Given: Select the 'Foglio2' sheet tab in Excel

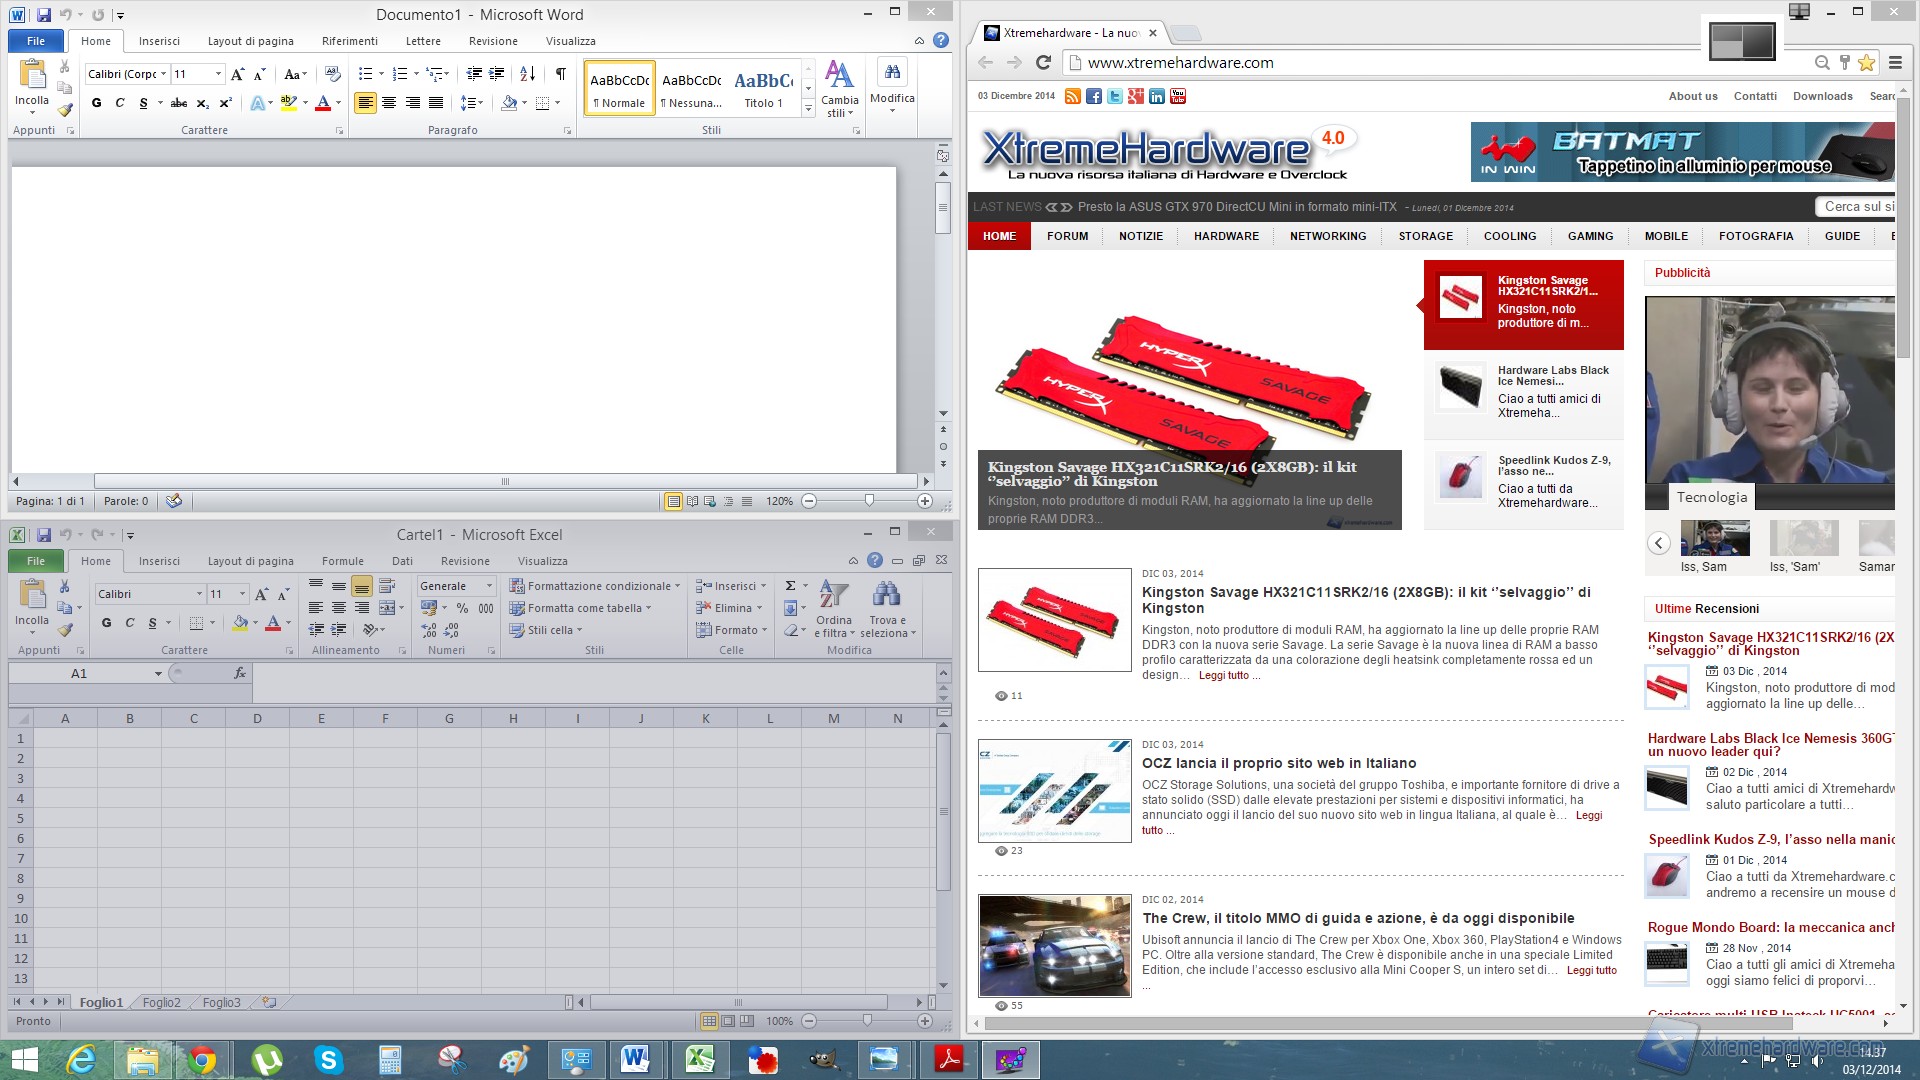Looking at the screenshot, I should pos(161,1001).
